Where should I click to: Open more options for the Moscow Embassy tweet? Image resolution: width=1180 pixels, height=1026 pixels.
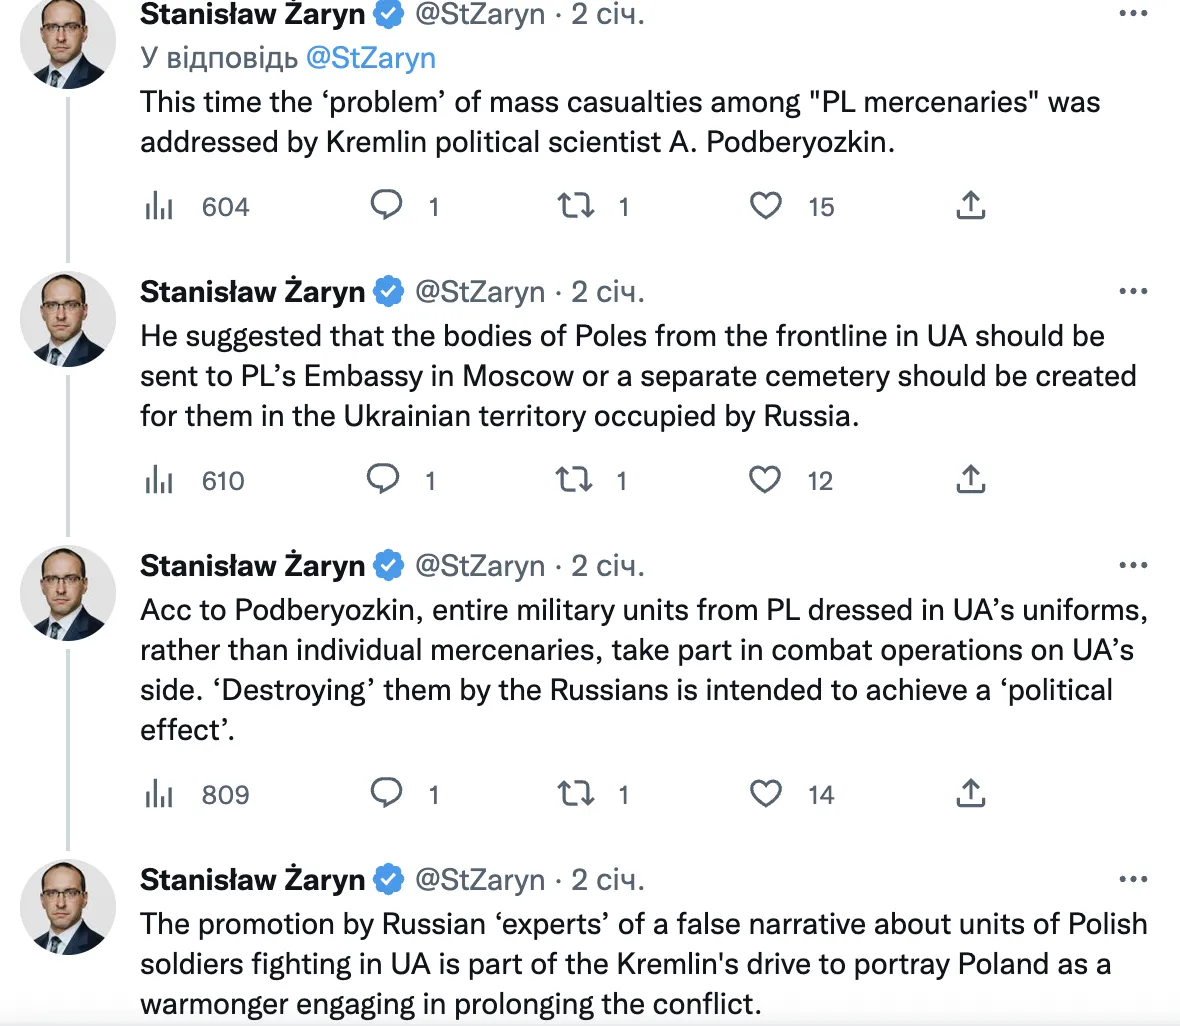[1133, 292]
